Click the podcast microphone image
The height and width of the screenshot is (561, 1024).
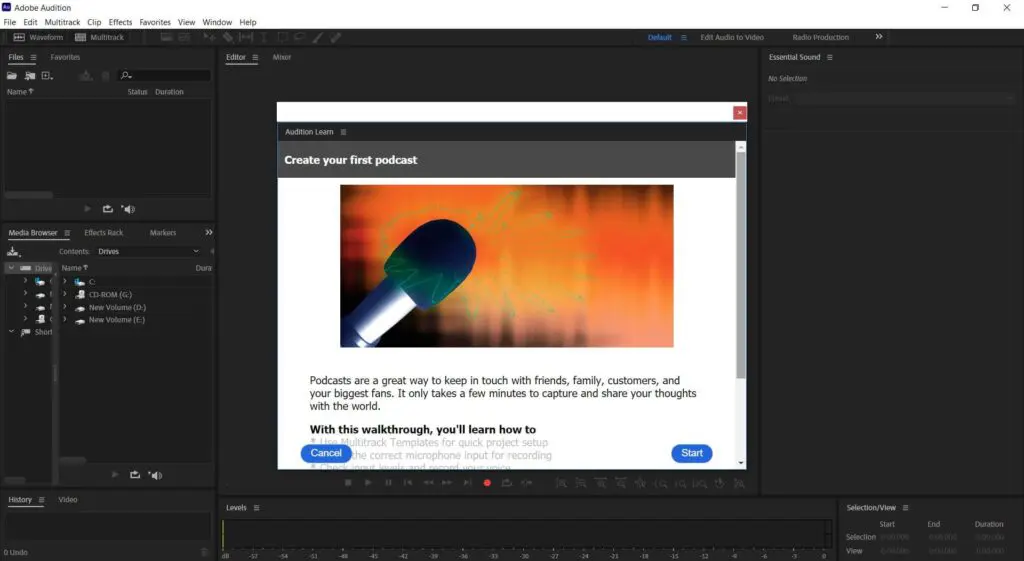(507, 266)
